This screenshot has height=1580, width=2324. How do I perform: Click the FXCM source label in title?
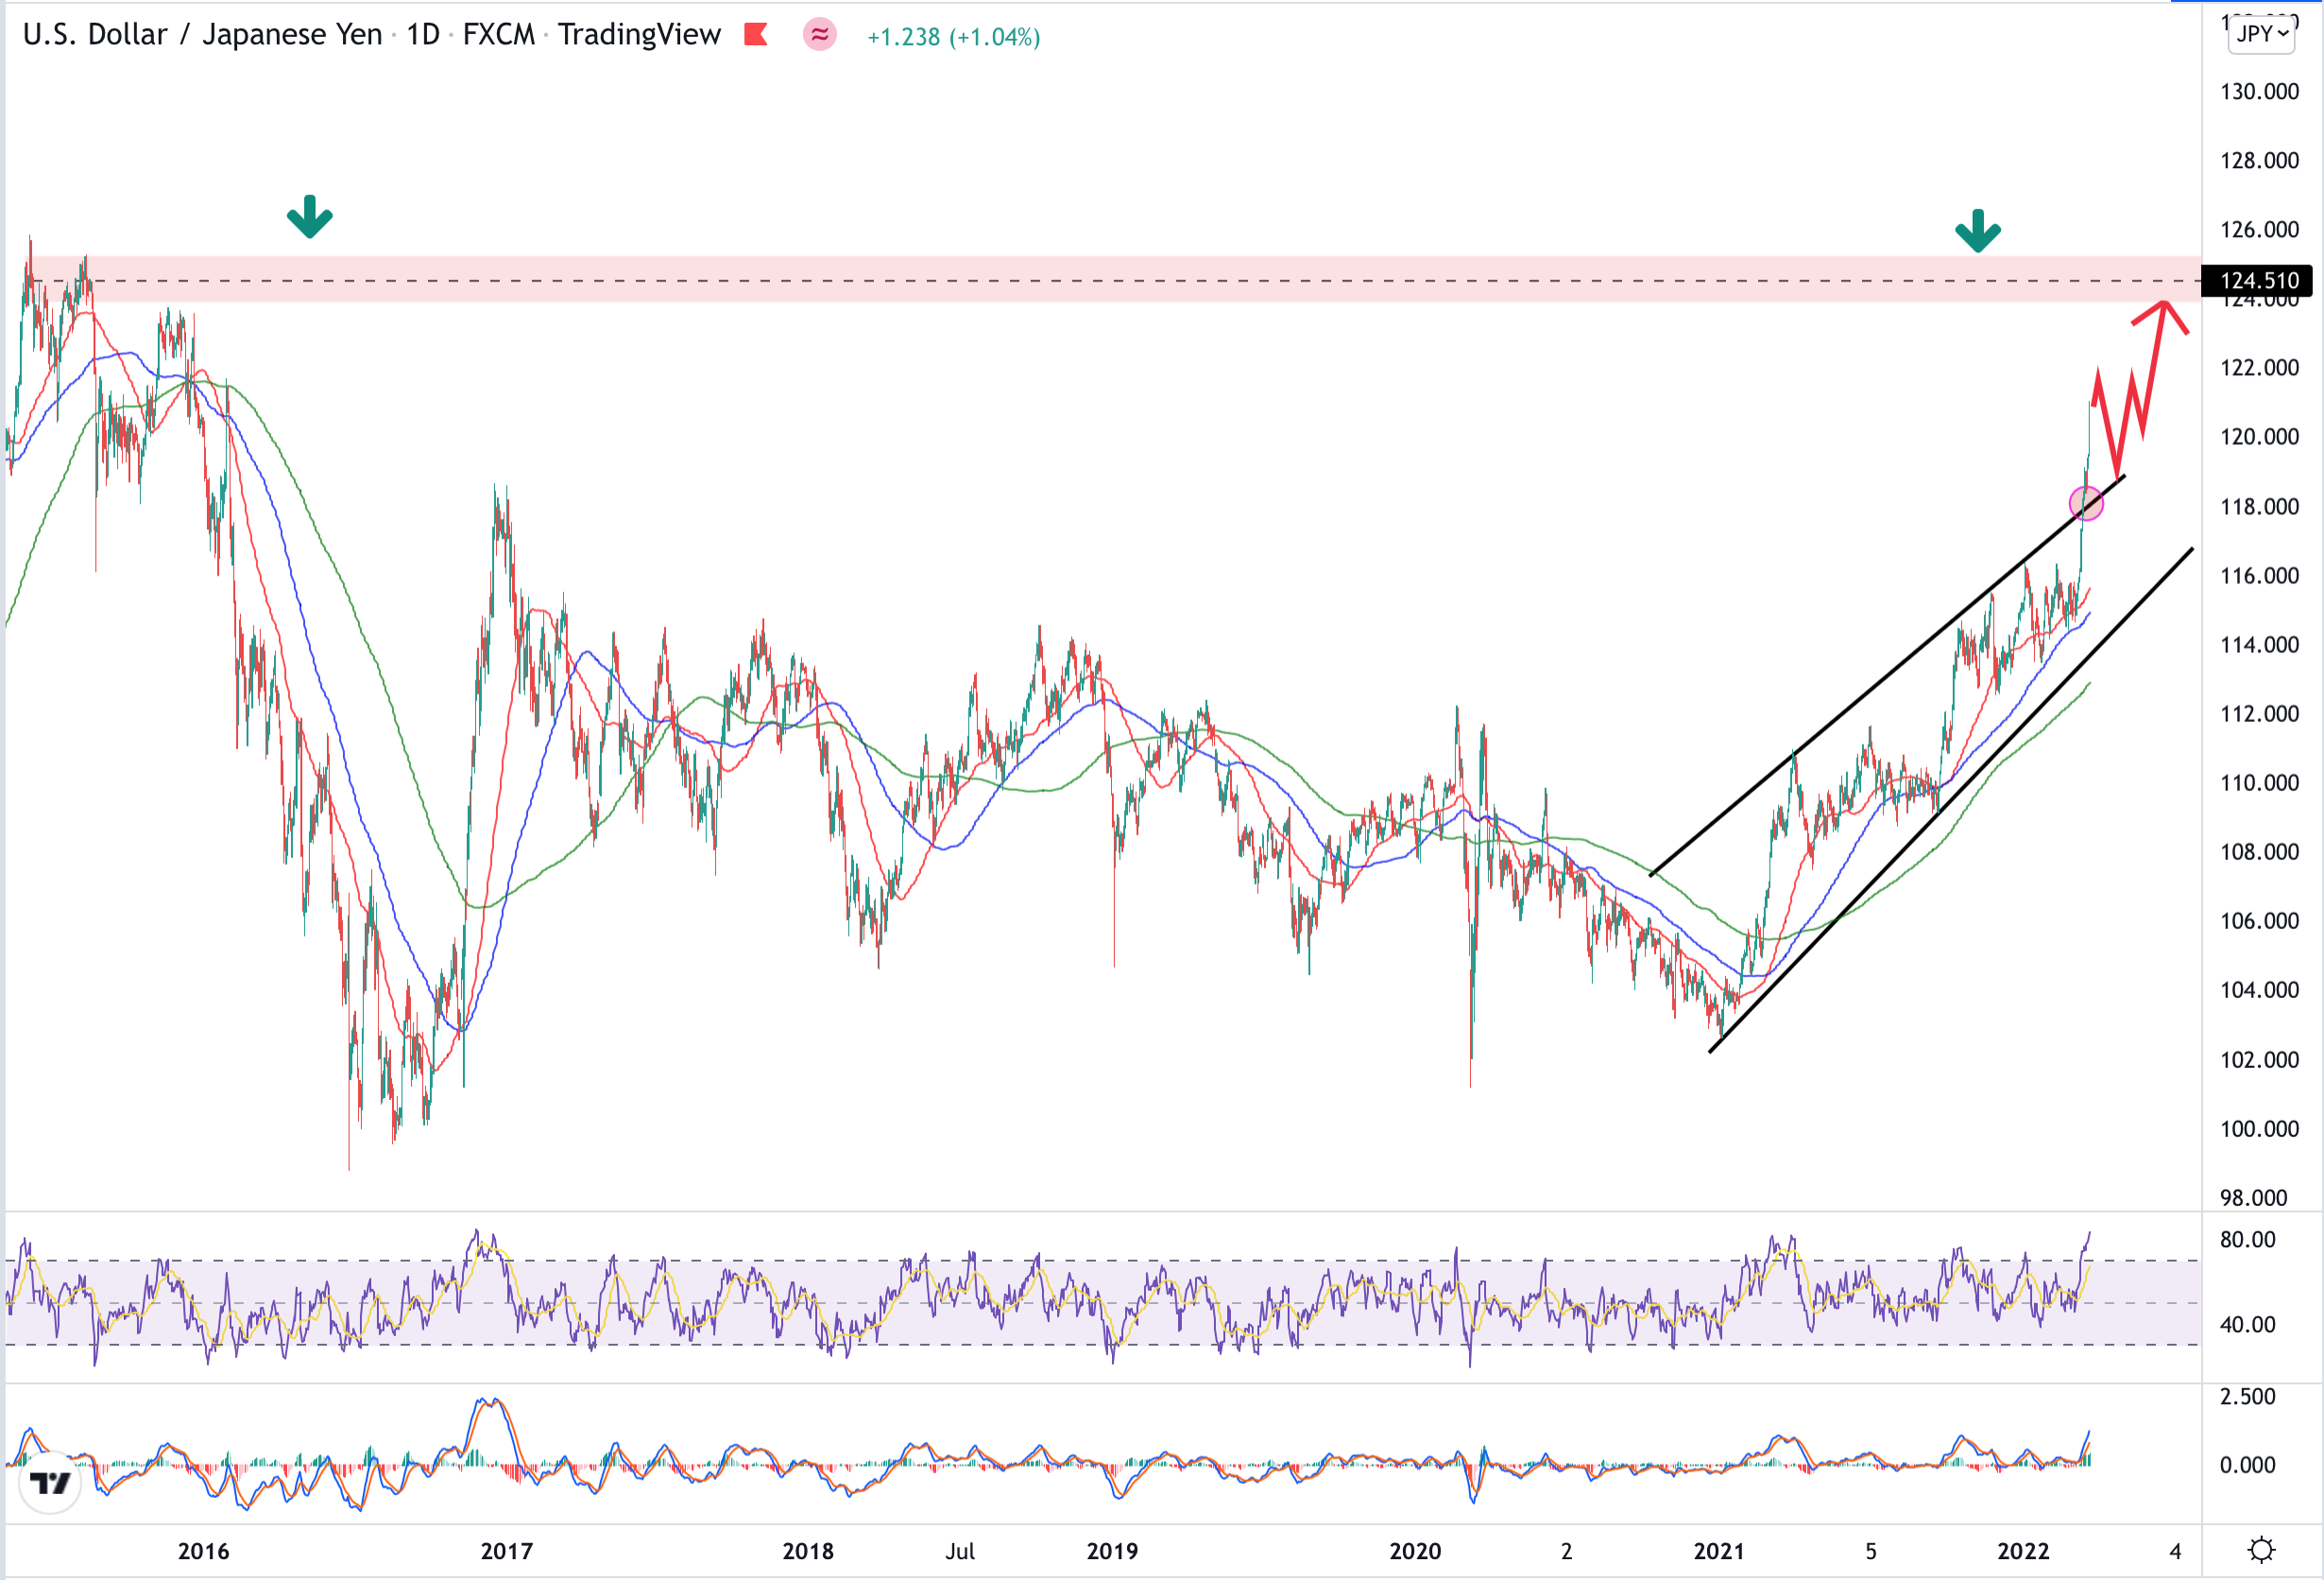(498, 35)
